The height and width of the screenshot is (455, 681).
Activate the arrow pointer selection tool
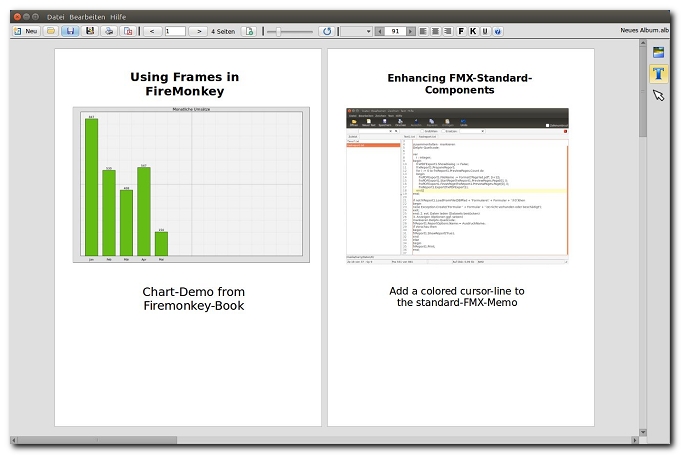click(x=659, y=95)
